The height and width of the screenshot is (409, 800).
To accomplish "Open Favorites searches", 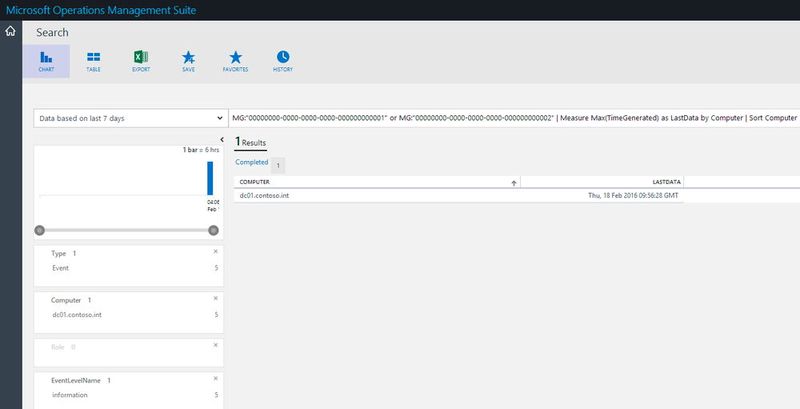I will point(235,61).
